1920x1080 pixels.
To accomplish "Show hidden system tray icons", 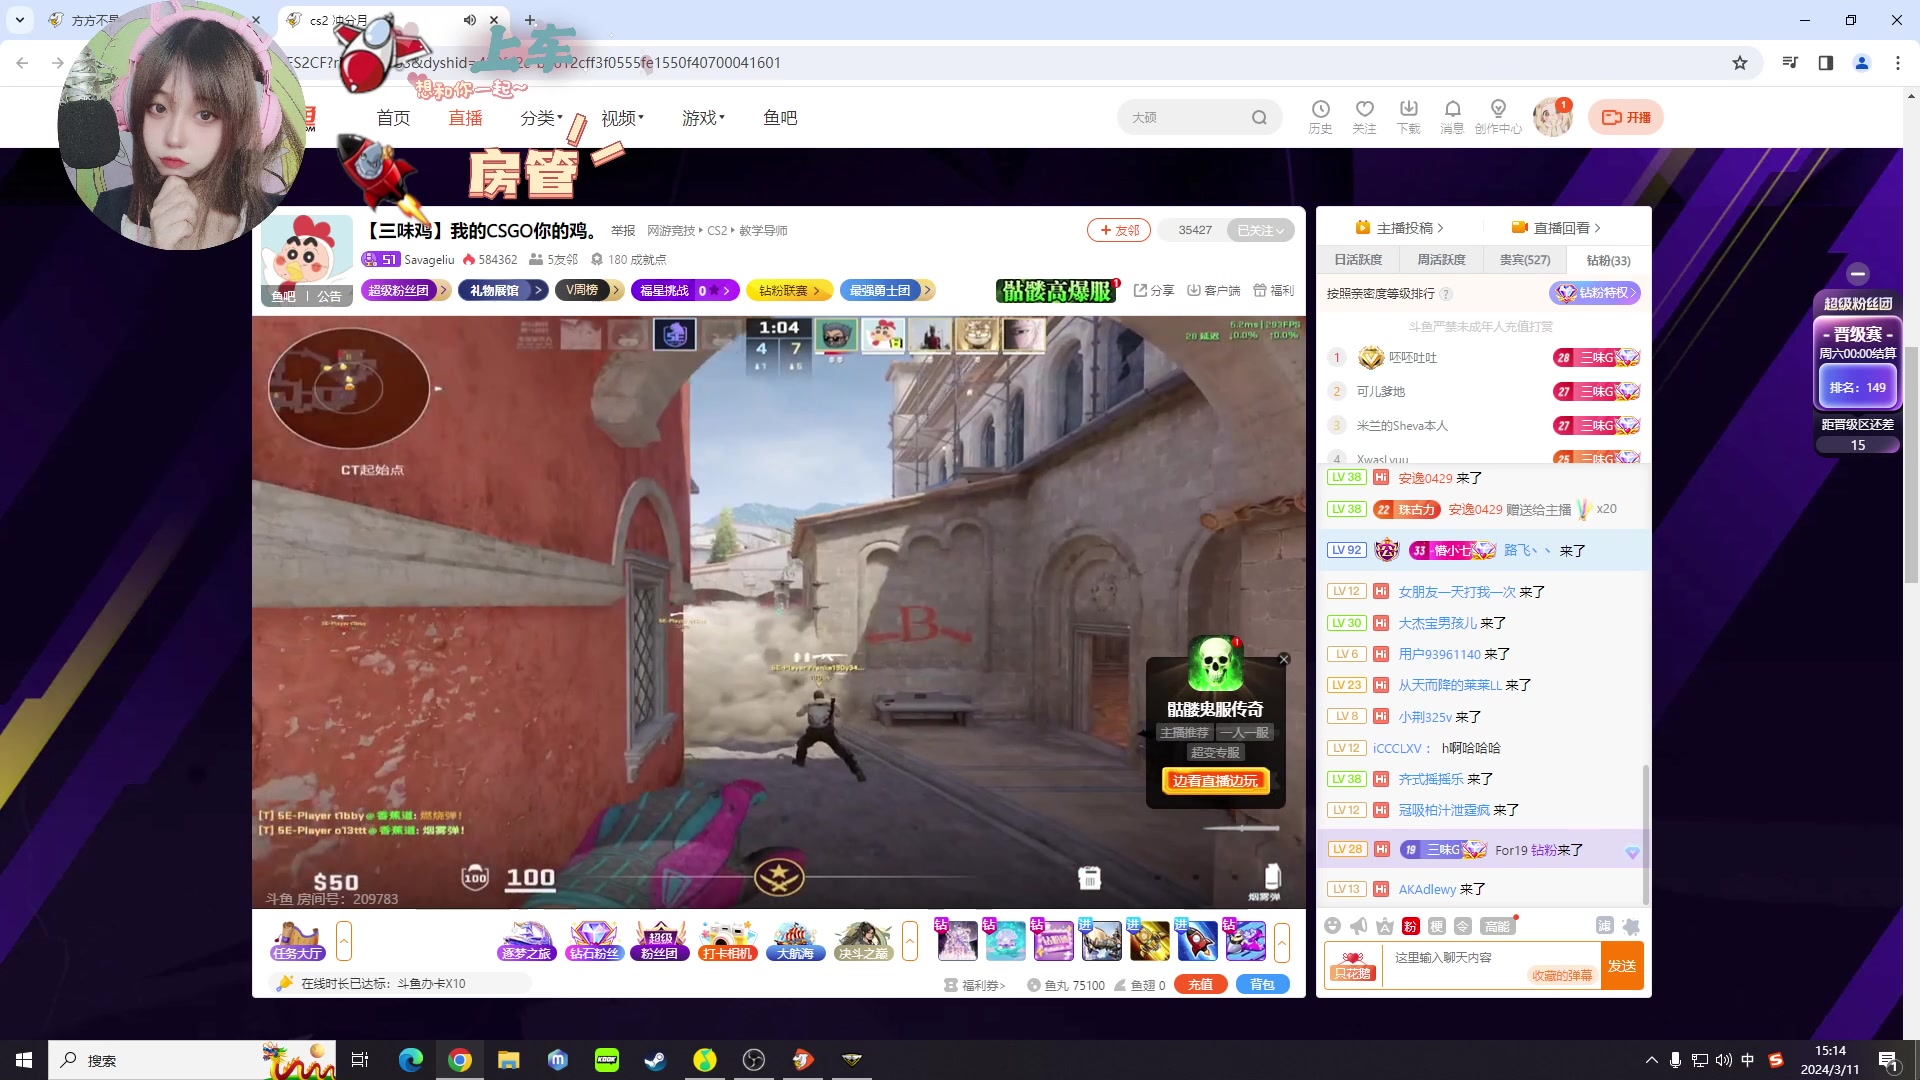I will 1651,1060.
